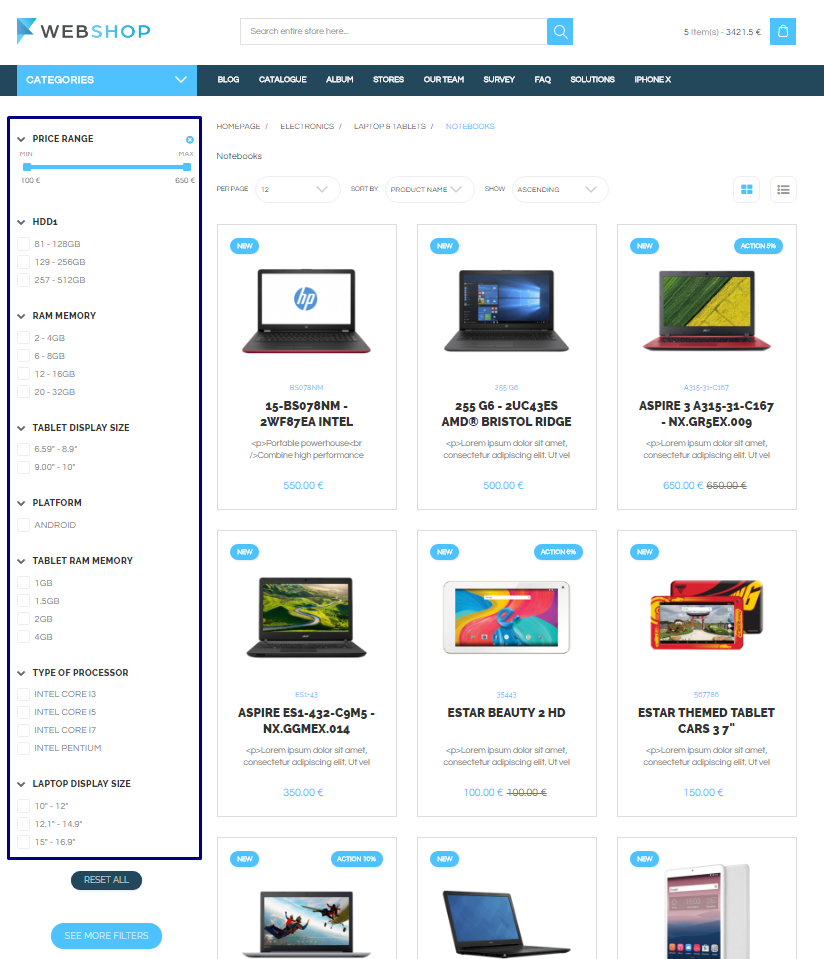Click middle of the price range track
This screenshot has width=824, height=959.
tap(107, 167)
